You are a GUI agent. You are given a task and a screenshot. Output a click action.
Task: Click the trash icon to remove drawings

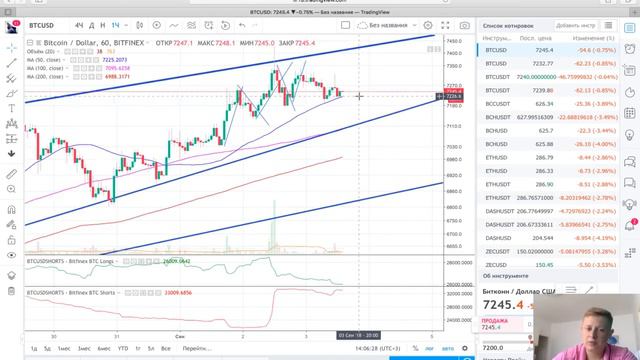coord(11,291)
